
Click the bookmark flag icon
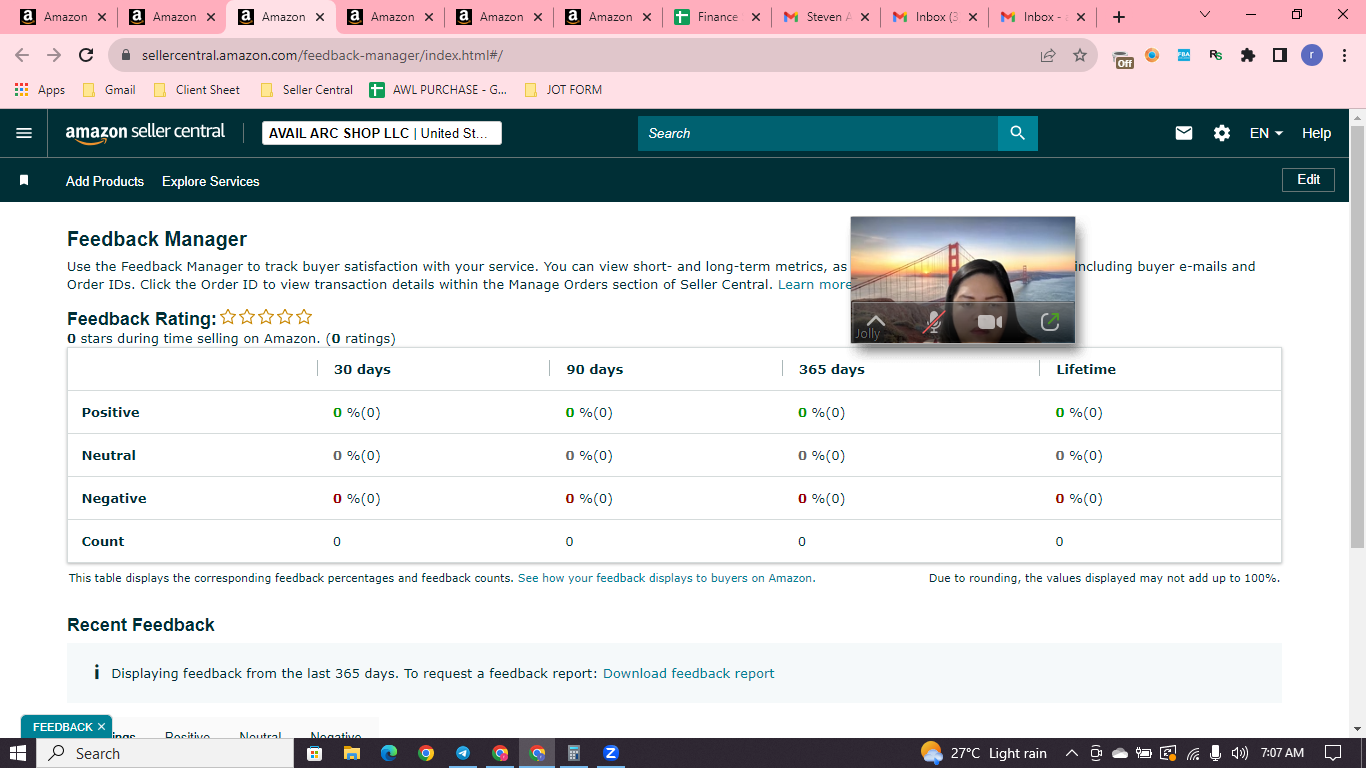[x=24, y=181]
